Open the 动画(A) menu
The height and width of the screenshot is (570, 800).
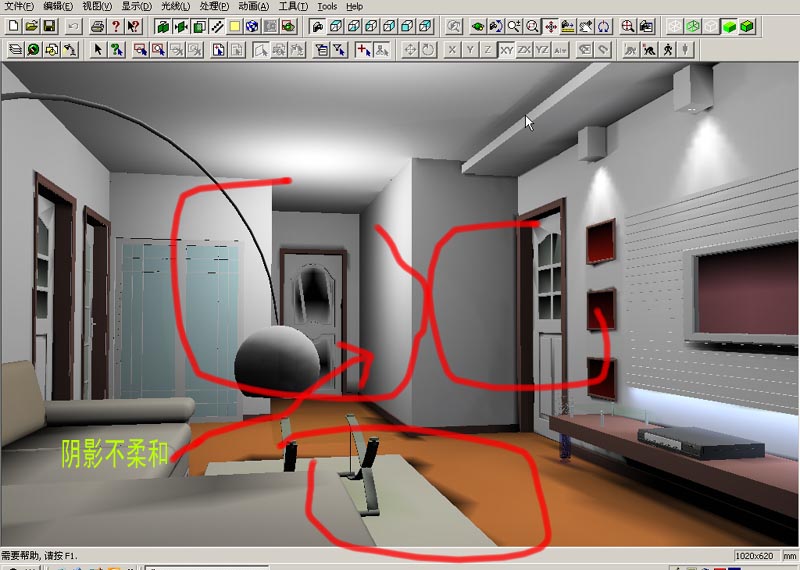tap(254, 6)
